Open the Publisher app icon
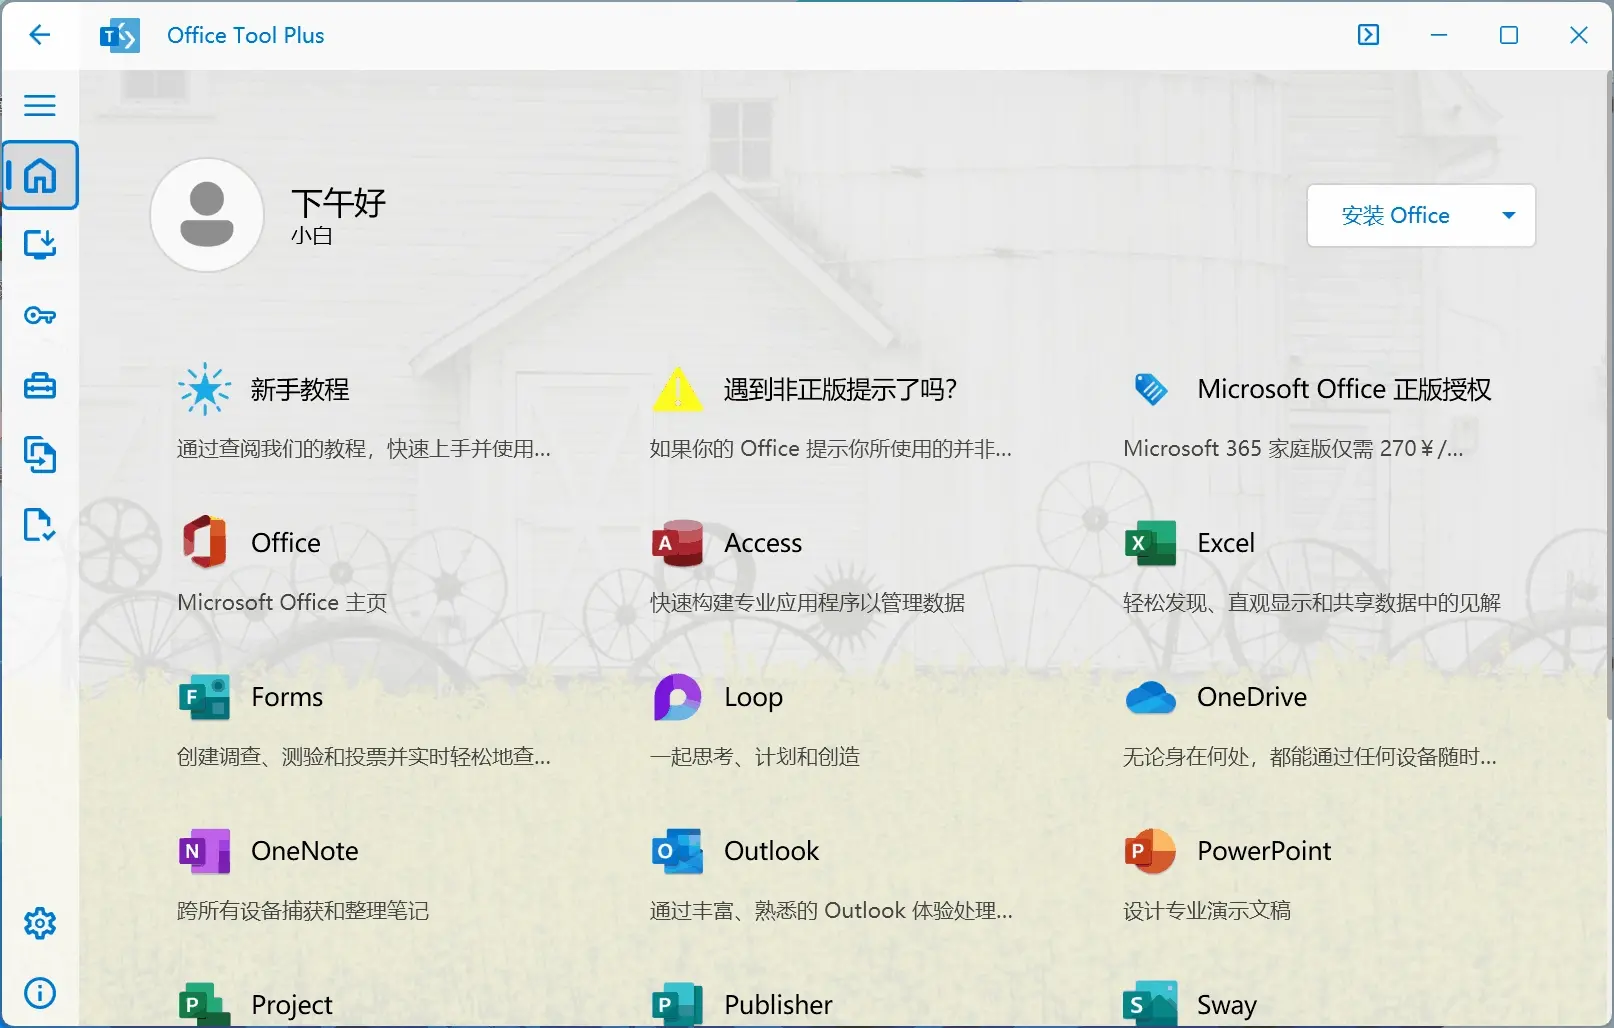Viewport: 1614px width, 1028px height. click(677, 1004)
